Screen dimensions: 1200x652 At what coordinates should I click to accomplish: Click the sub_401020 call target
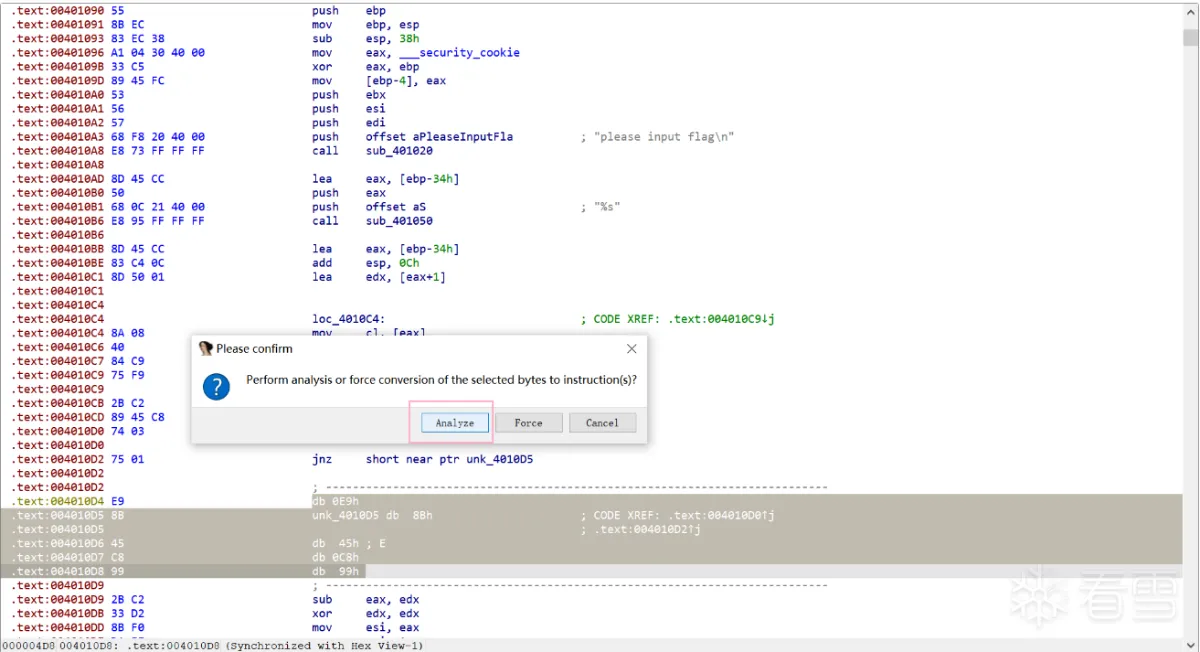(399, 150)
